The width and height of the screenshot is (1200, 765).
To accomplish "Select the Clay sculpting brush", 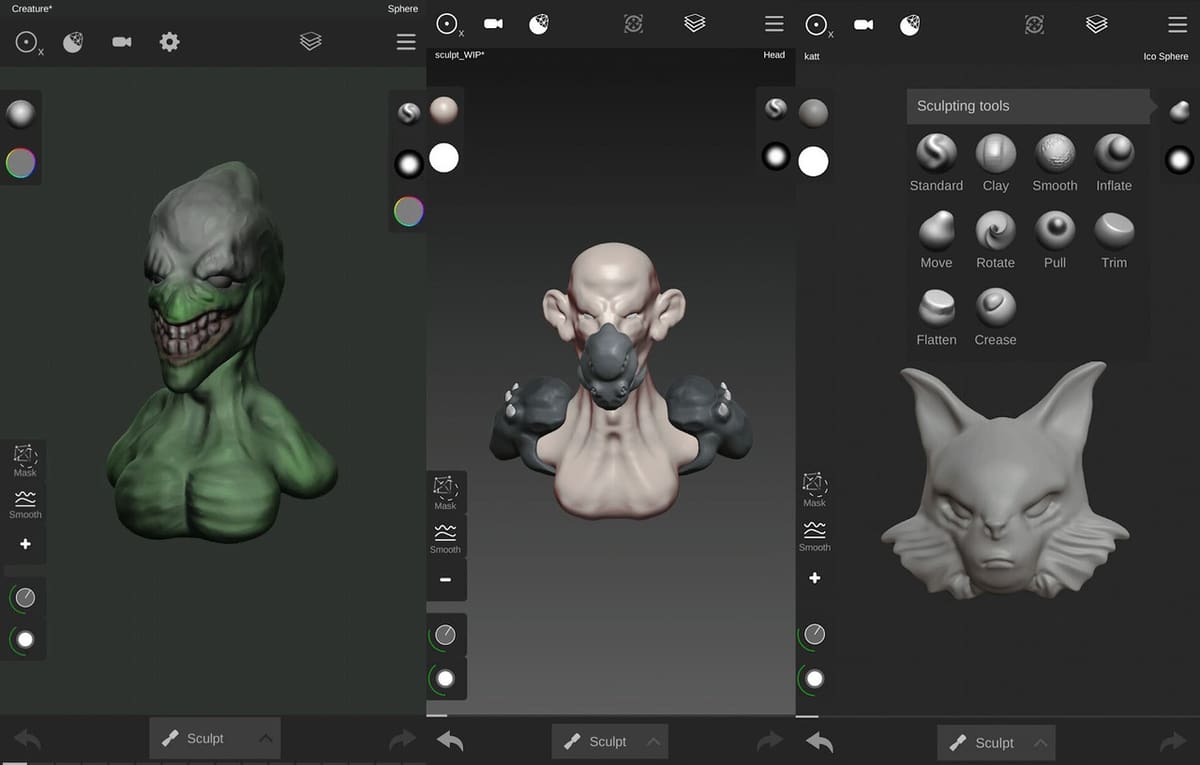I will click(996, 163).
